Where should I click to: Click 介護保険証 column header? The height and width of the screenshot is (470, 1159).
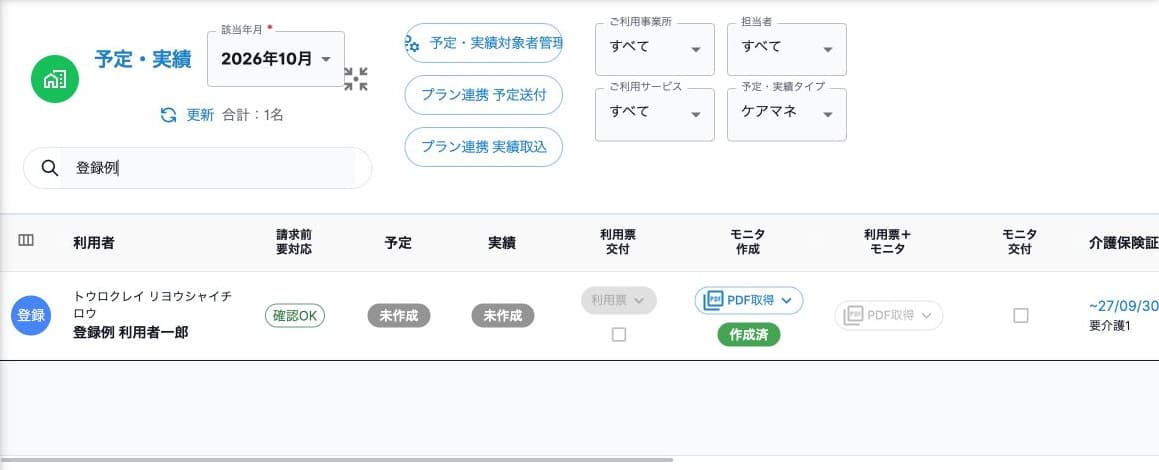click(x=1123, y=242)
